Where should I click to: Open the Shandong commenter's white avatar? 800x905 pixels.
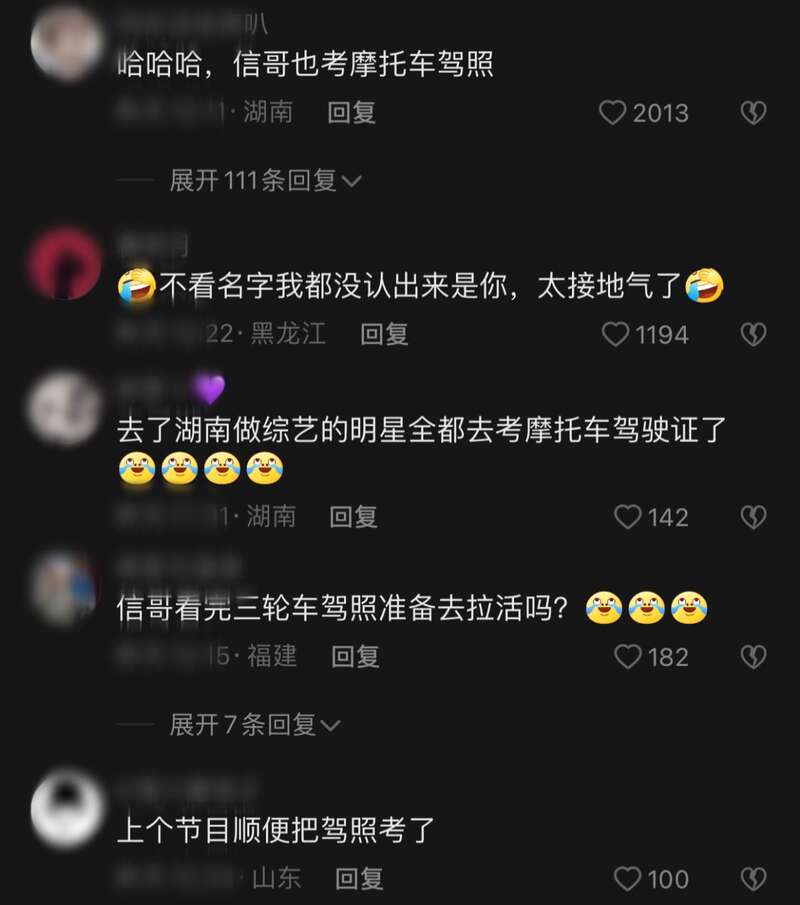pos(65,808)
